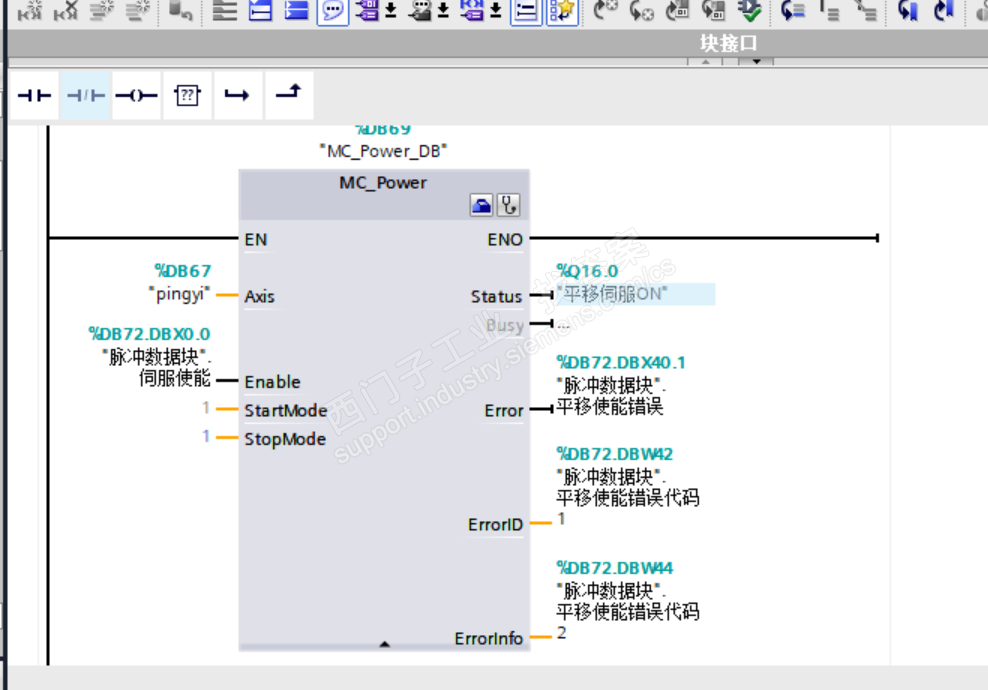Click the Busy output placeholder dots
988x690 pixels.
[563, 325]
